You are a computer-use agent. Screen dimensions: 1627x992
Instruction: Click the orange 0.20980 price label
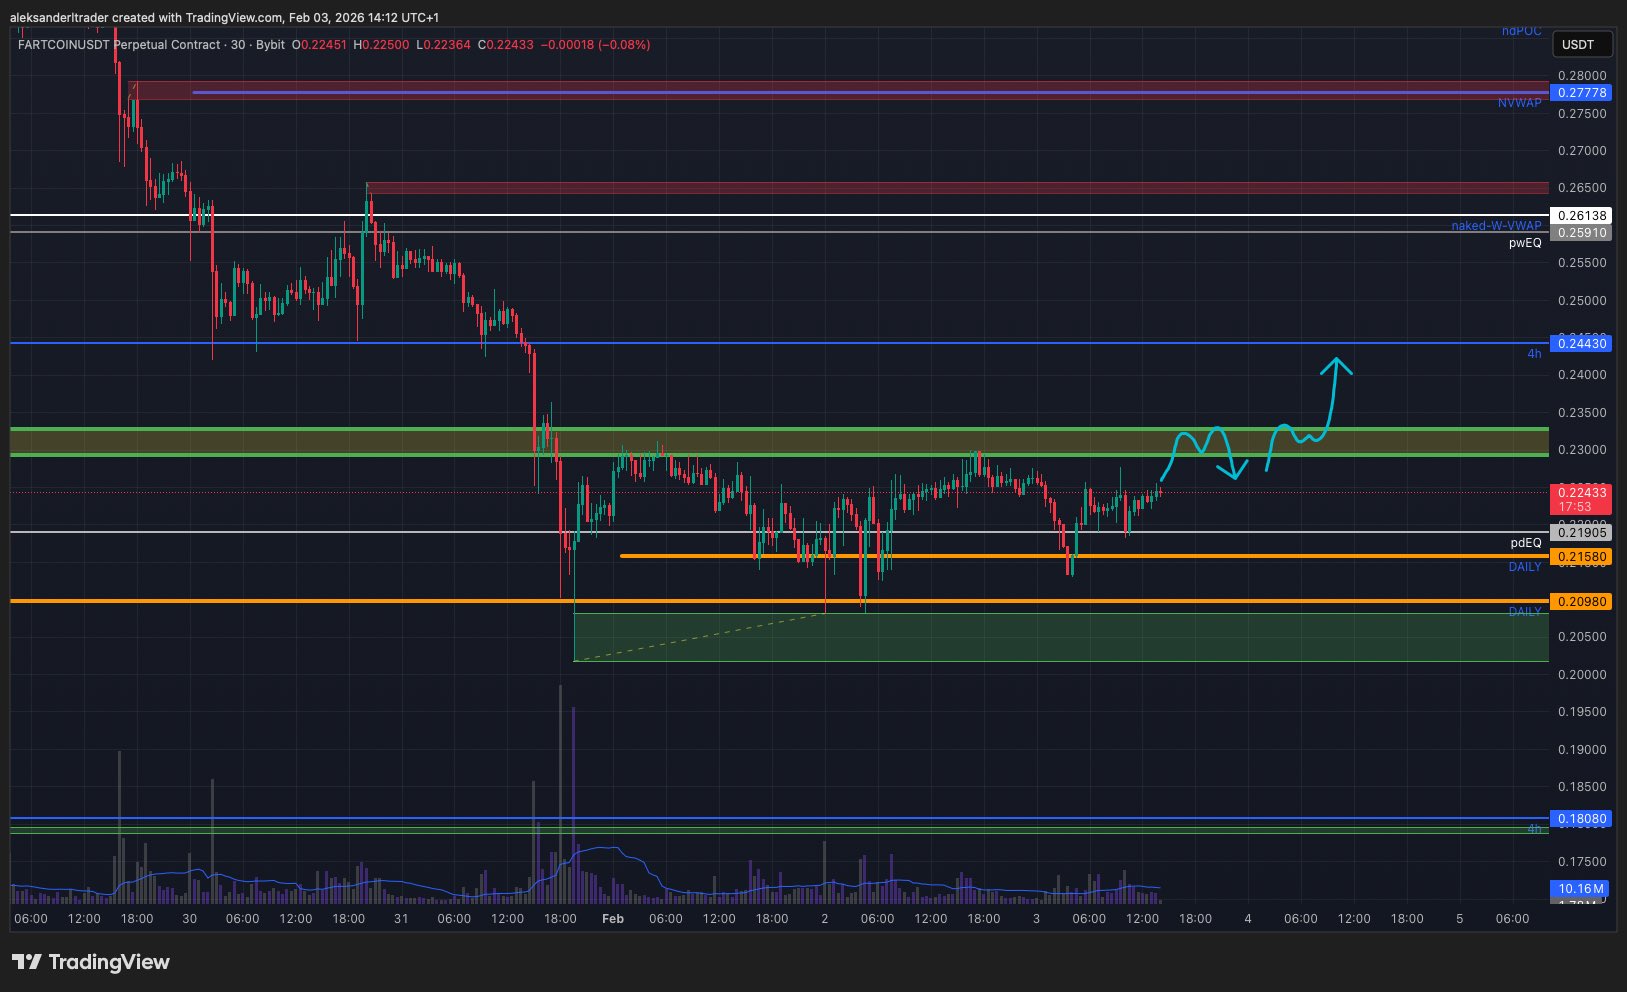(1580, 602)
